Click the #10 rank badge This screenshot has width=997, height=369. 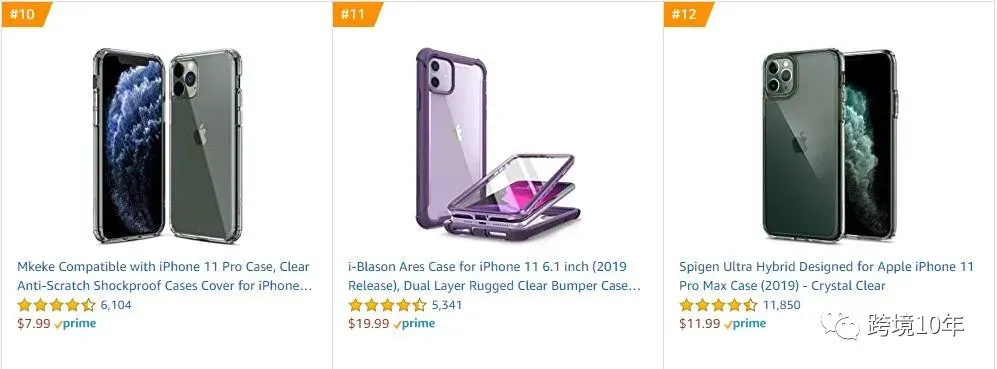click(x=25, y=15)
